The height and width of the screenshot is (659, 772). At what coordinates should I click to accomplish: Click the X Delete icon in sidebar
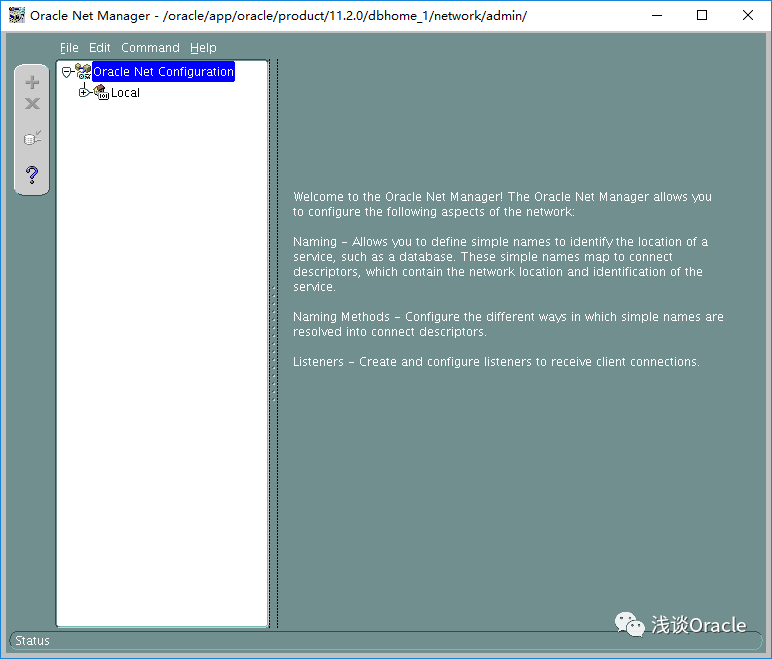pyautogui.click(x=32, y=103)
